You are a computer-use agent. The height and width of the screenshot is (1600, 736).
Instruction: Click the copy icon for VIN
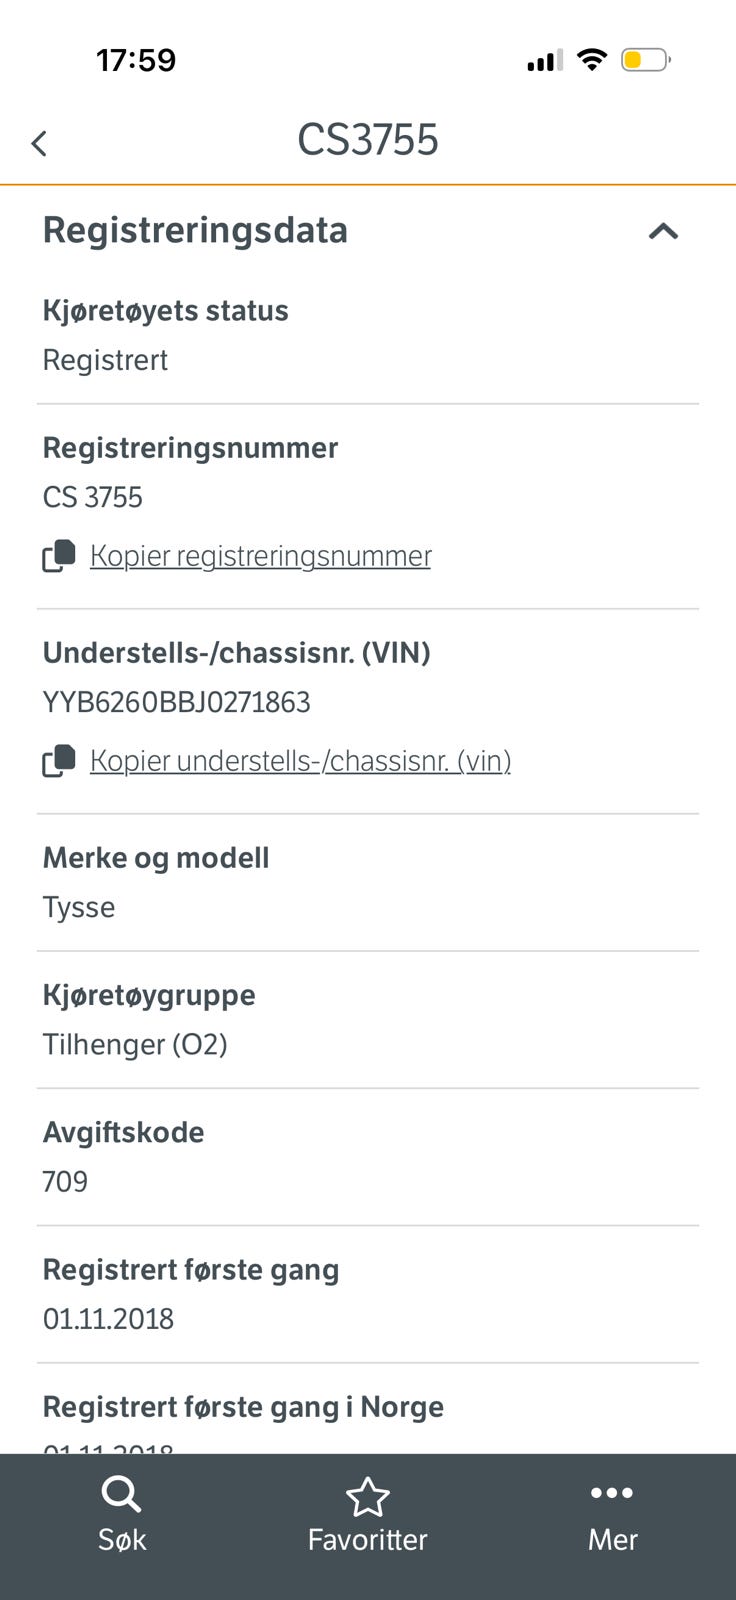click(x=59, y=761)
